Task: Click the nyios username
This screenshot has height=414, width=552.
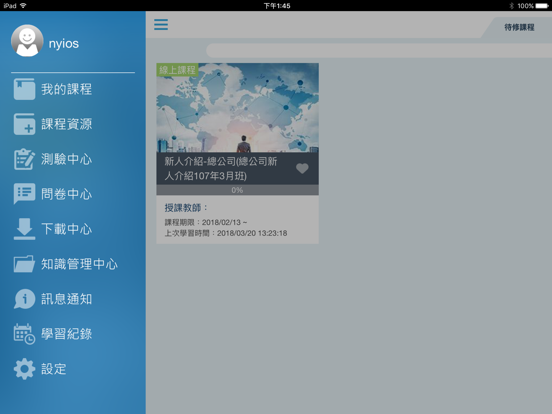Action: [x=64, y=44]
